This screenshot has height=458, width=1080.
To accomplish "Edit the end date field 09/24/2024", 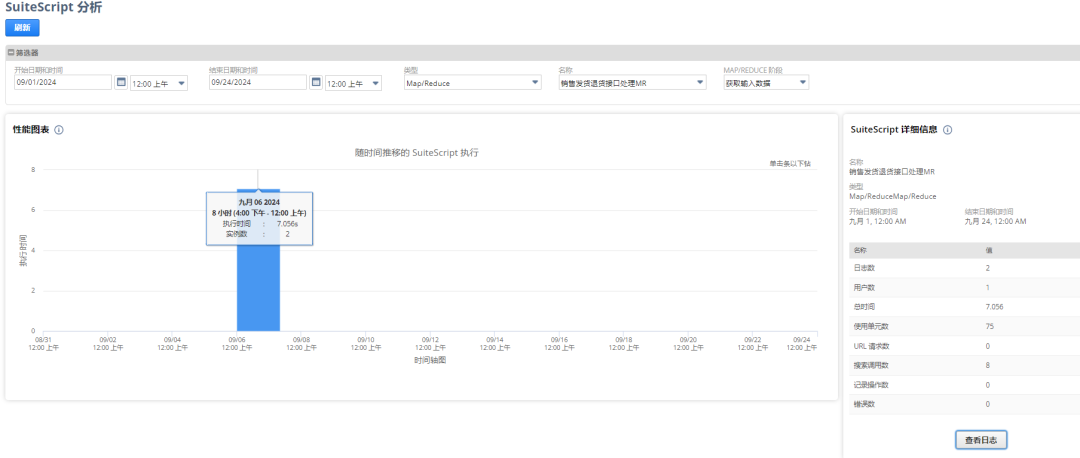I will pyautogui.click(x=258, y=82).
